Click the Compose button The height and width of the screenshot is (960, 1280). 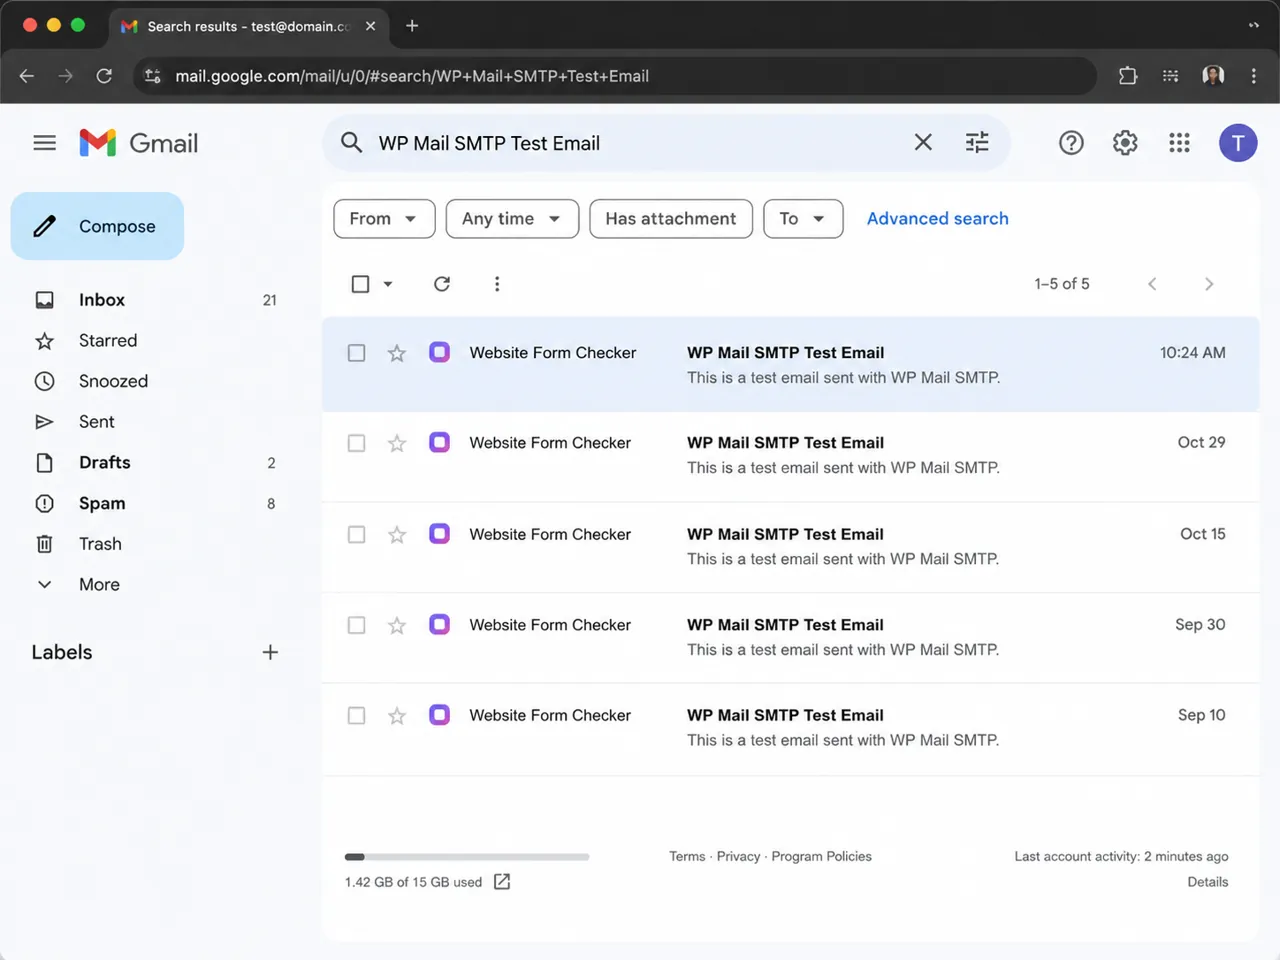[97, 226]
